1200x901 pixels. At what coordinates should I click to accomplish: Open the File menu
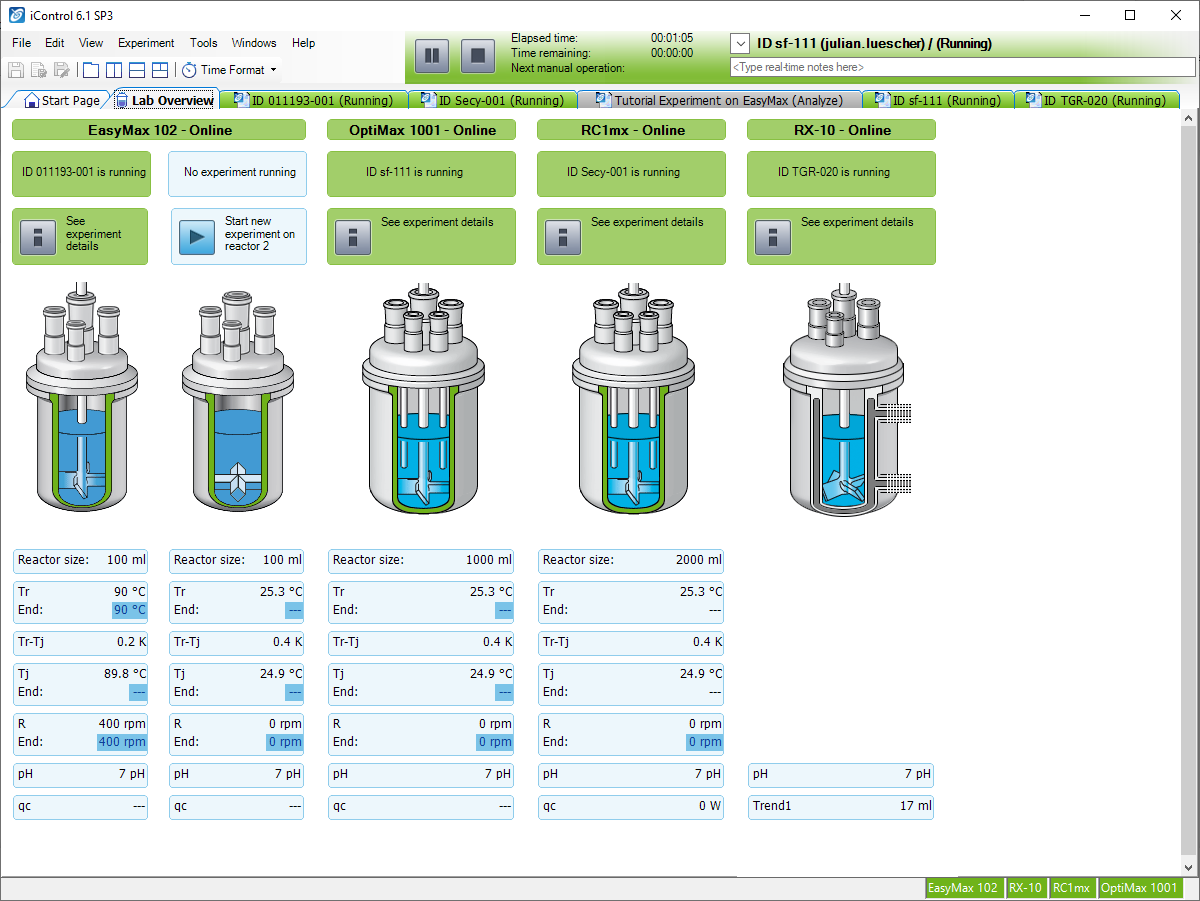point(22,43)
